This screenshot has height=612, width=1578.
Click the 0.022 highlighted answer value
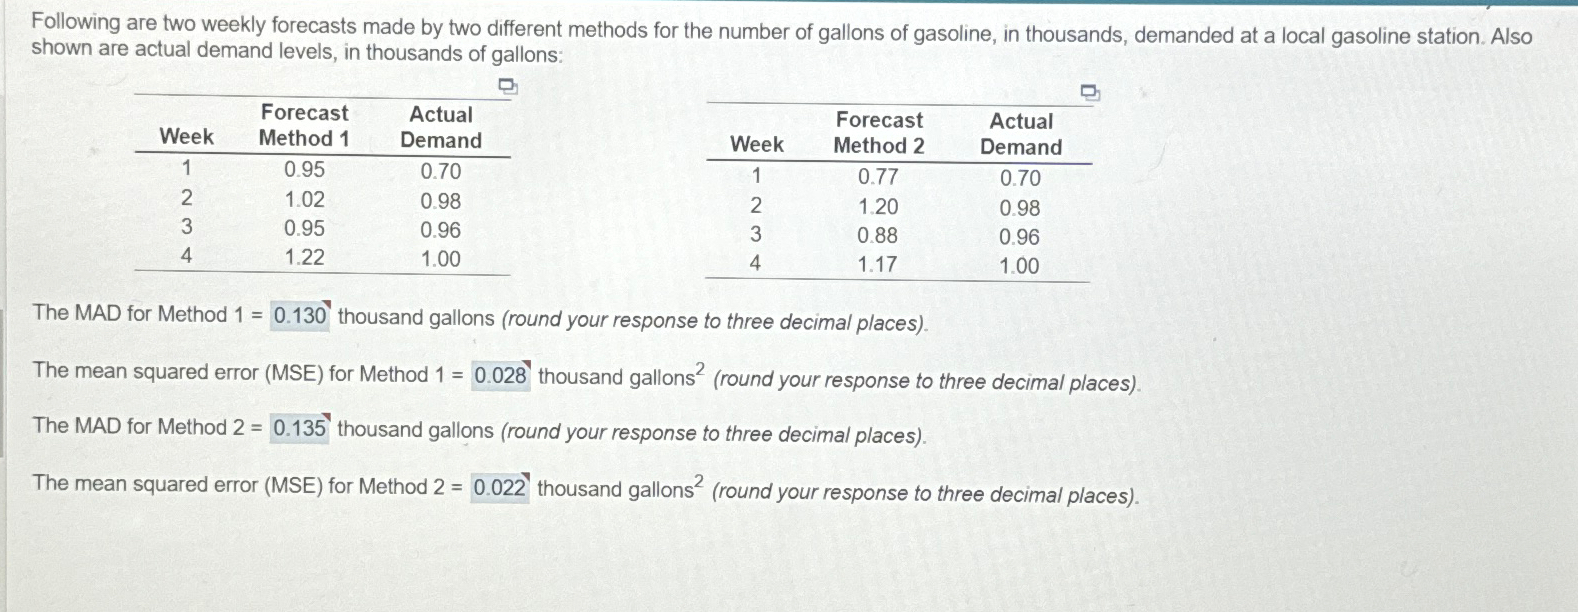(x=497, y=487)
